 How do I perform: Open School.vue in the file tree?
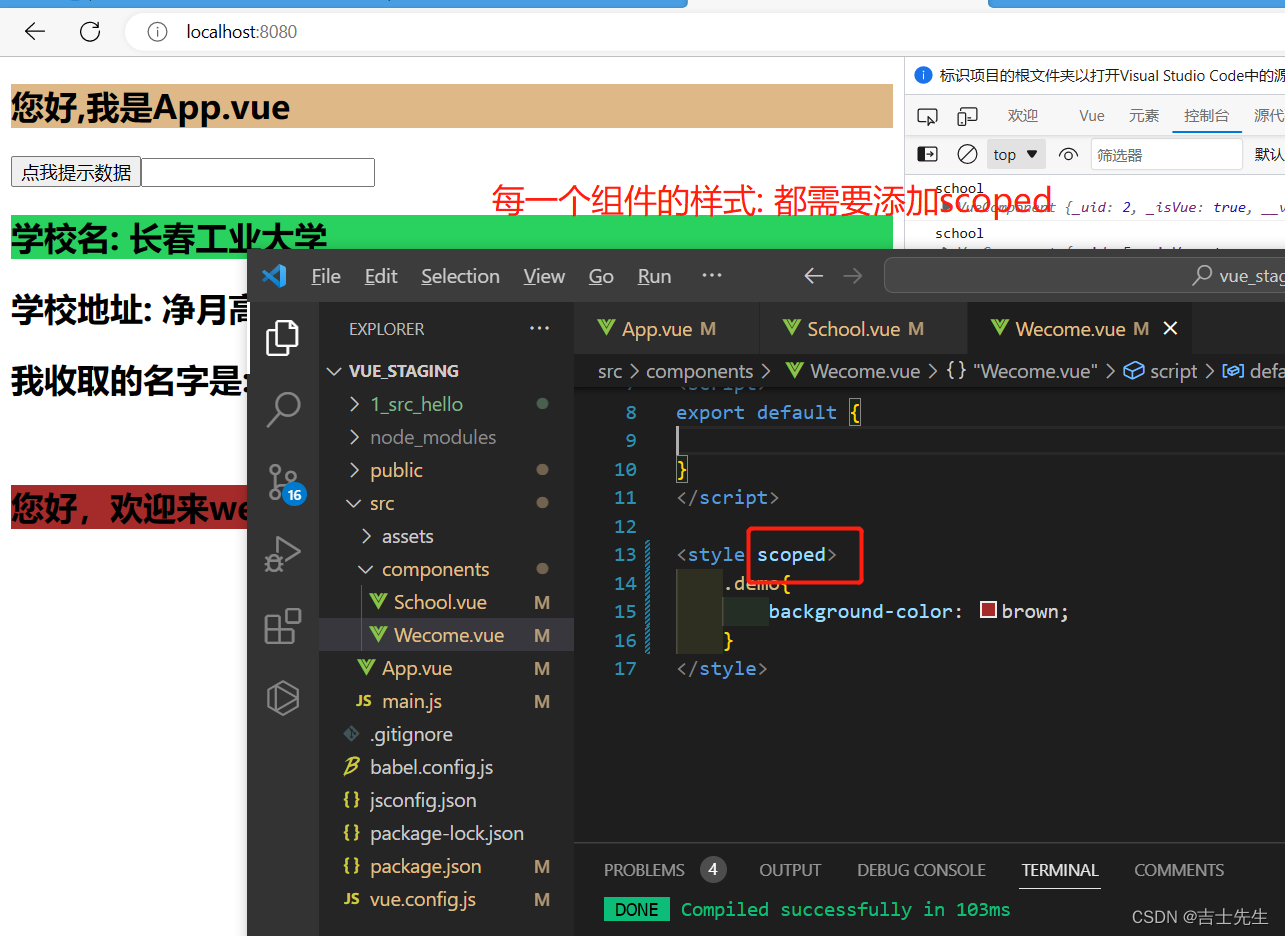pyautogui.click(x=447, y=602)
